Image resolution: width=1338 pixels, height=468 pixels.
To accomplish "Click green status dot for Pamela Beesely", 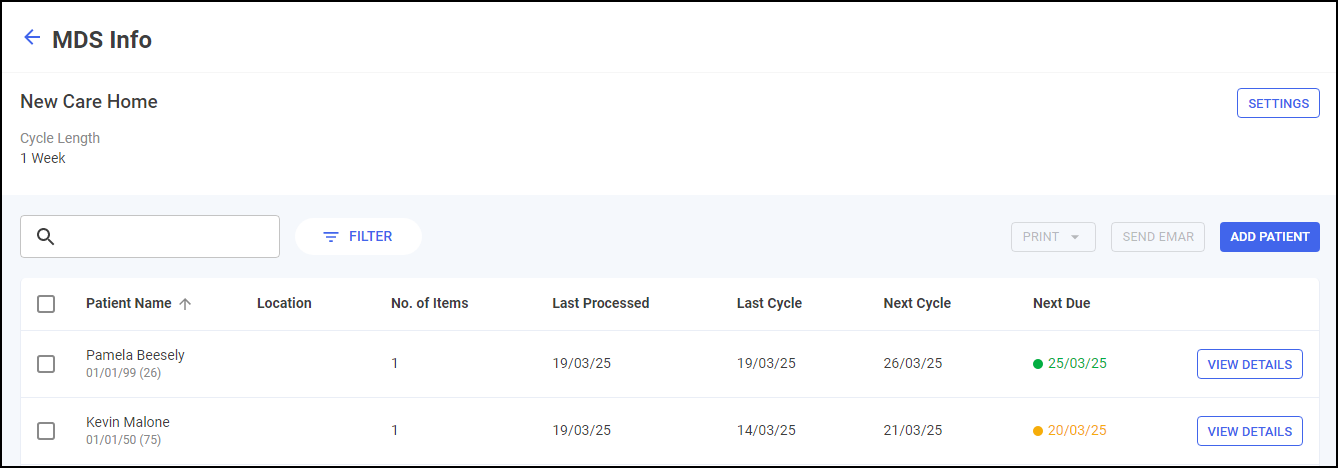I will [1038, 364].
